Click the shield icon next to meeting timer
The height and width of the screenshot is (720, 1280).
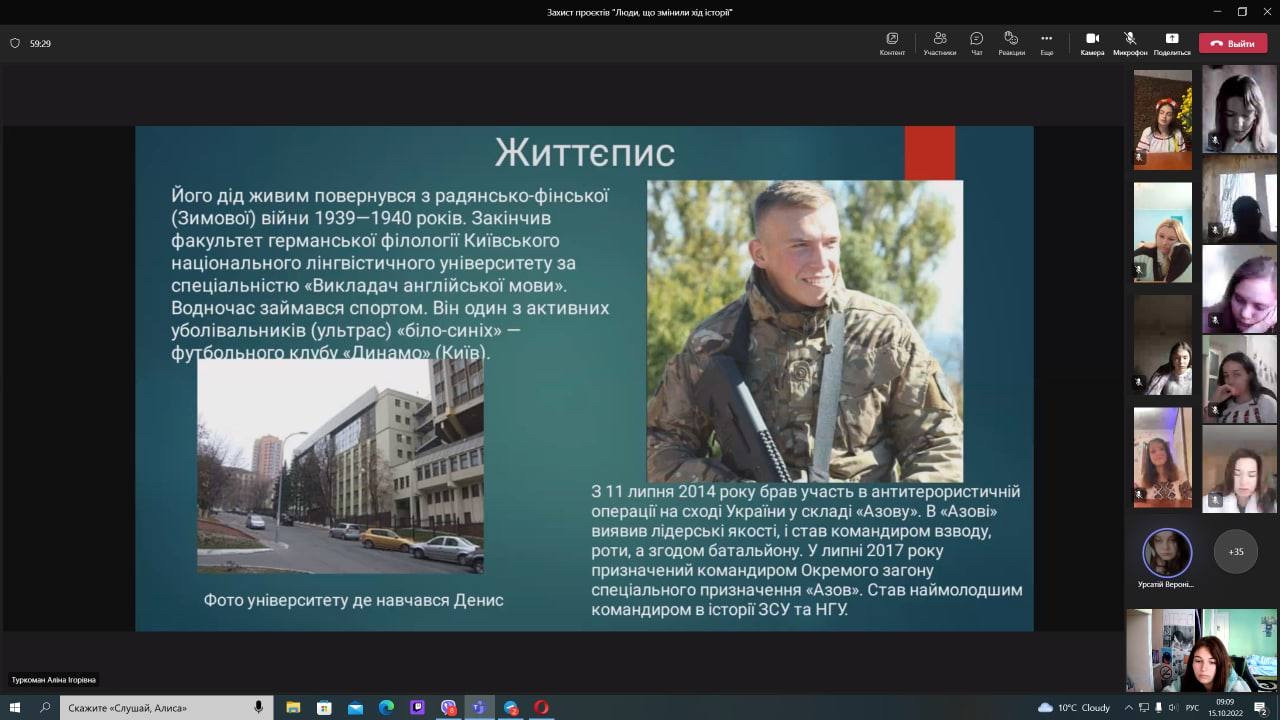pyautogui.click(x=15, y=44)
